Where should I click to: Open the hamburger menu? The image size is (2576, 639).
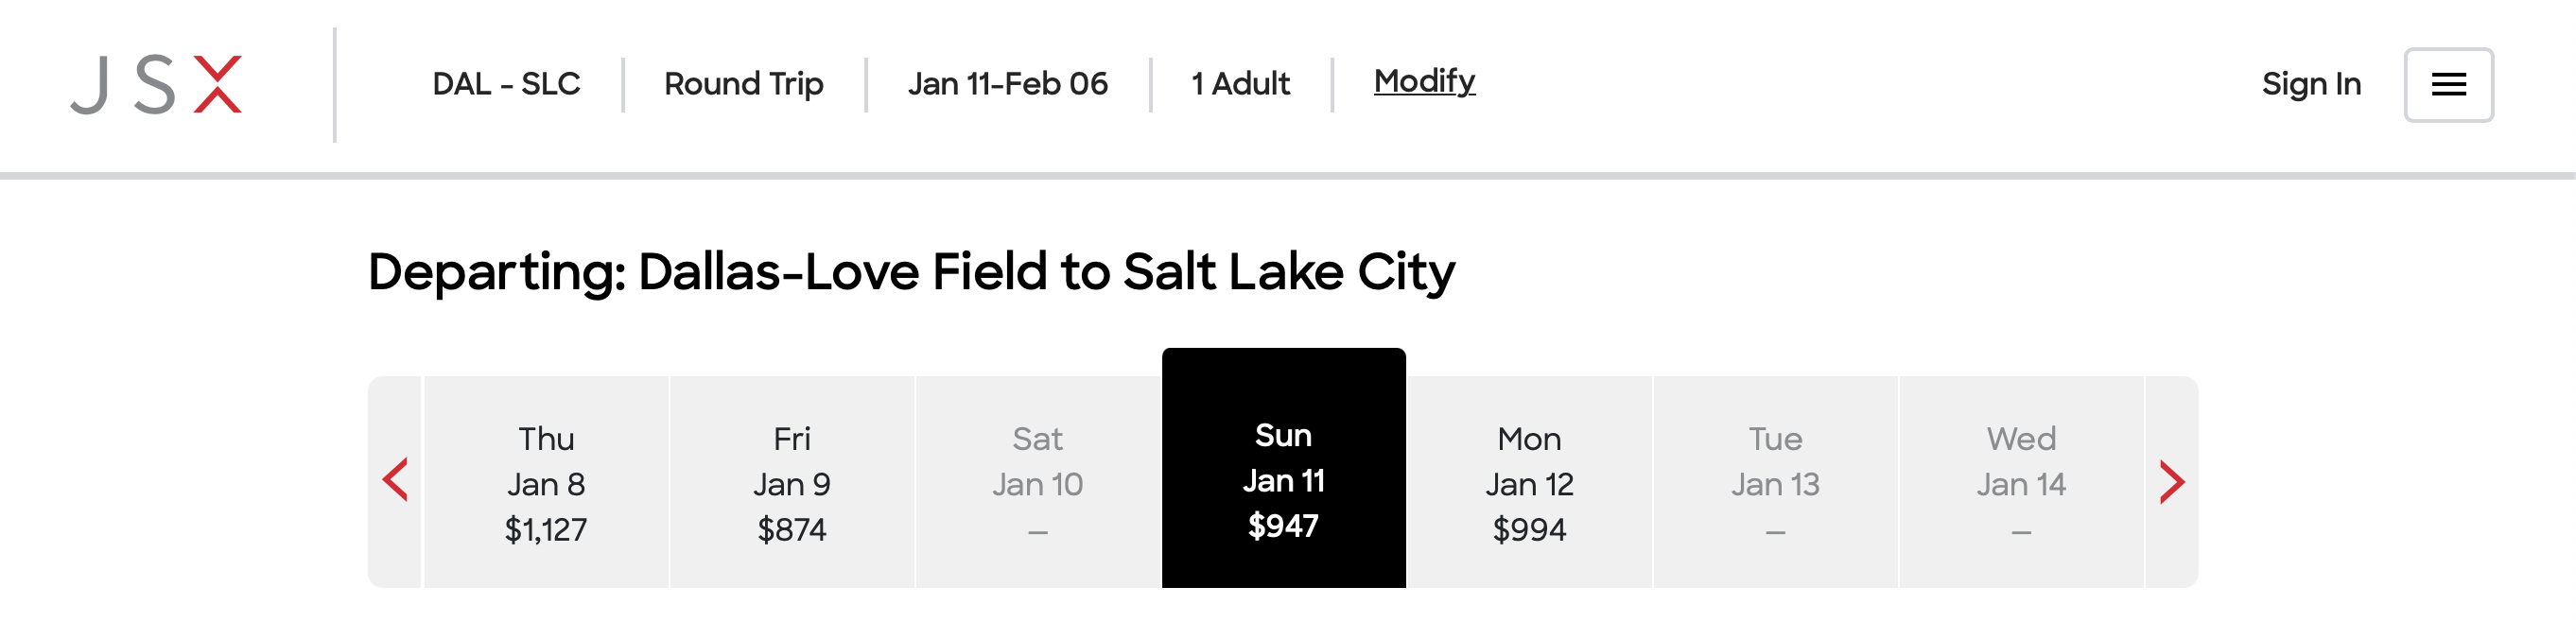[2447, 85]
